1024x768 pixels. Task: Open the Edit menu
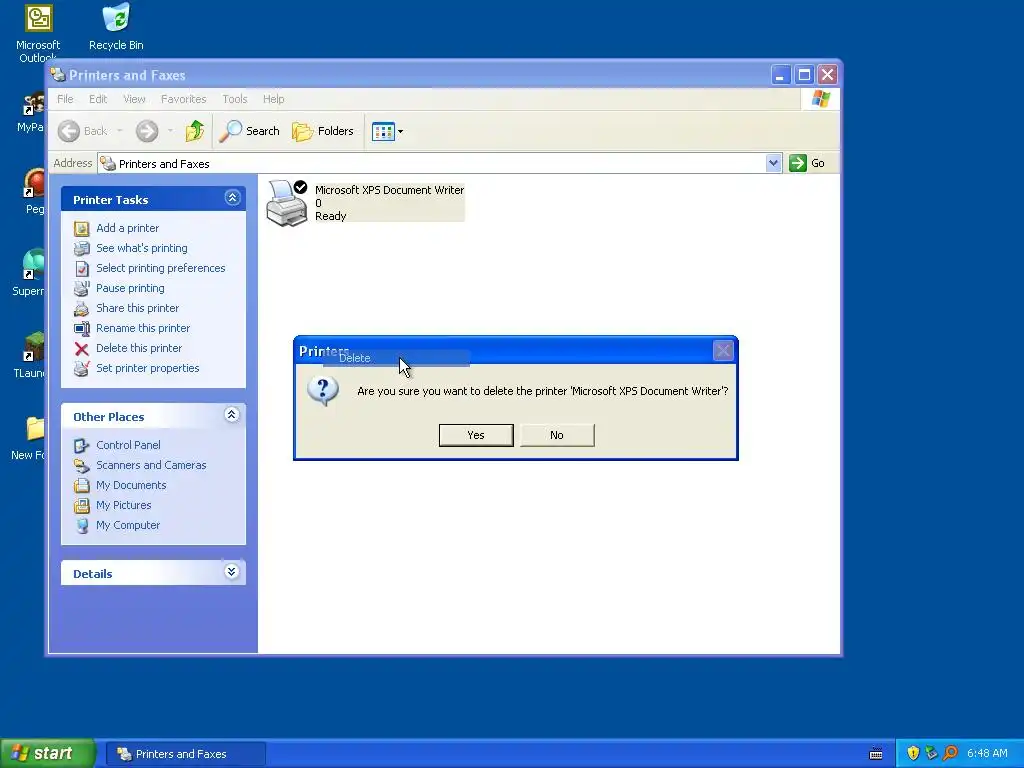[98, 99]
